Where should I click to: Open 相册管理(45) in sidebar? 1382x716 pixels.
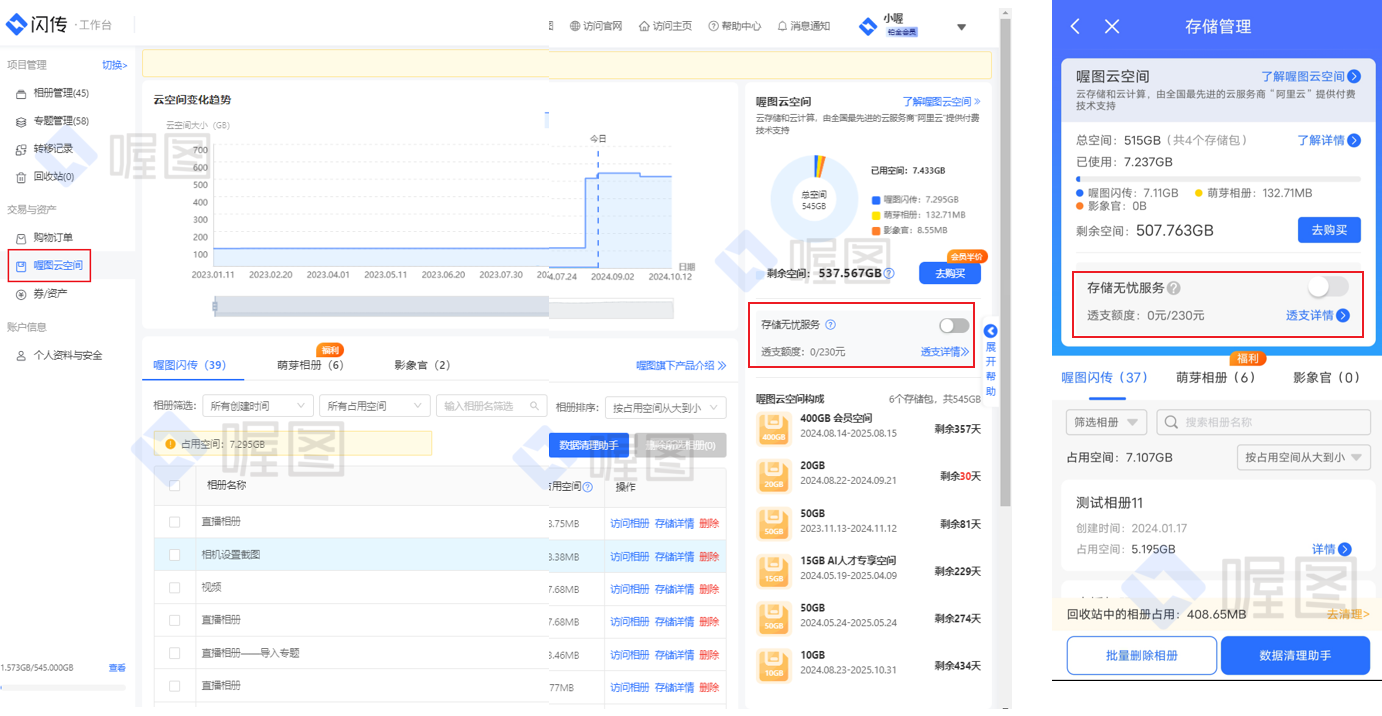point(60,93)
